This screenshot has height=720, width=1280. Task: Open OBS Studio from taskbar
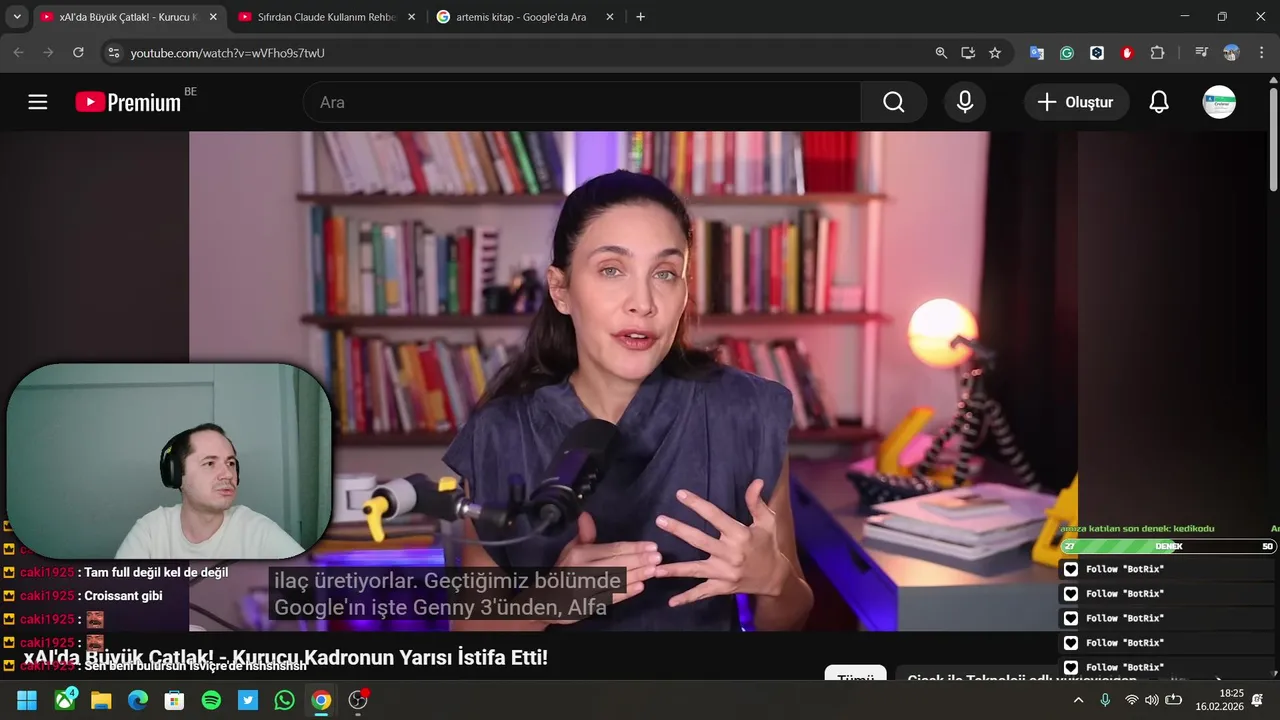click(358, 700)
